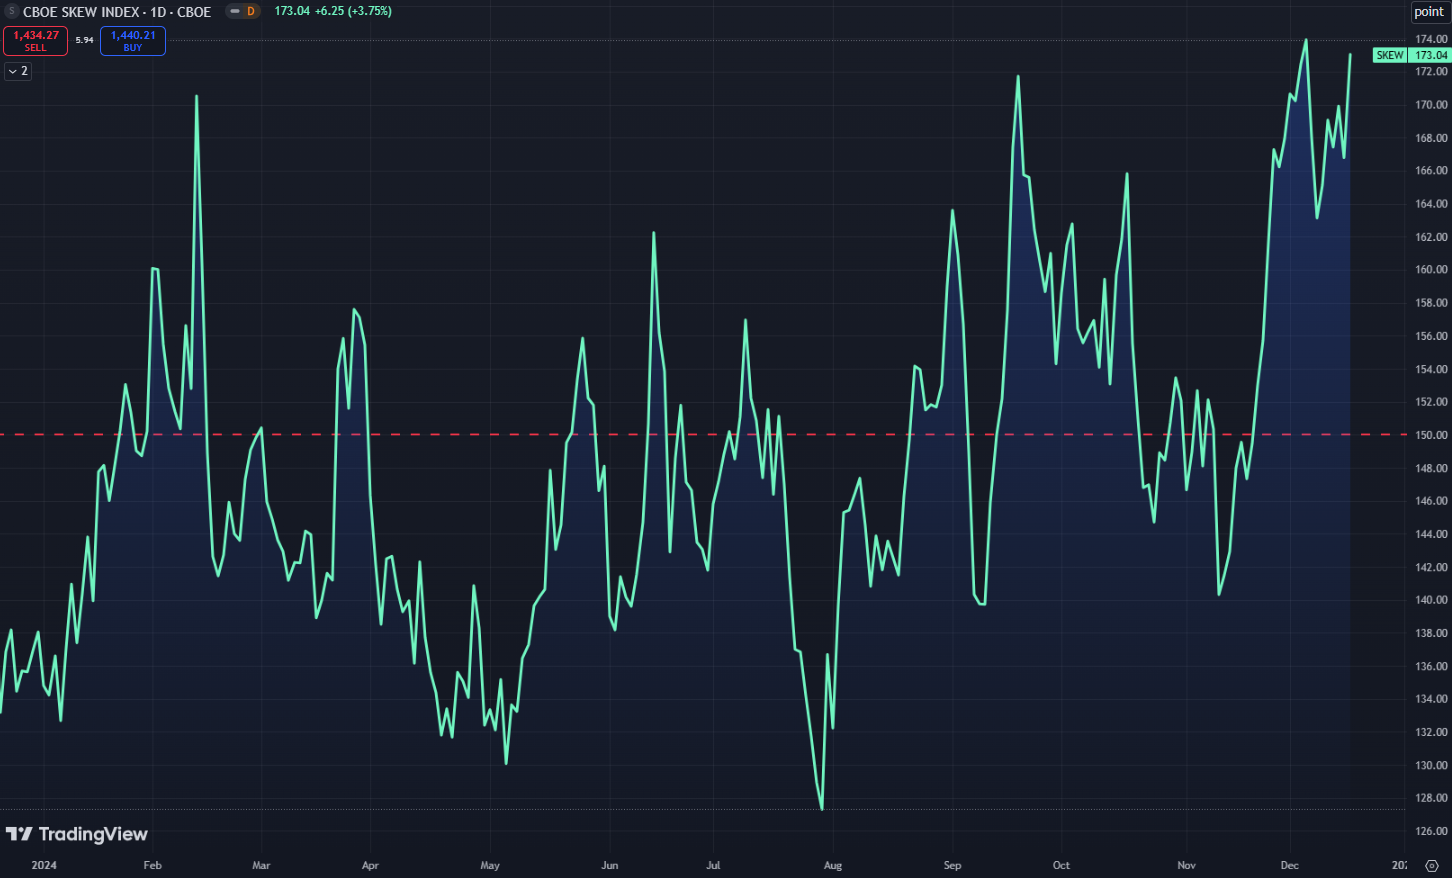
Task: Click the 156.00 price axis label
Action: 1430,336
